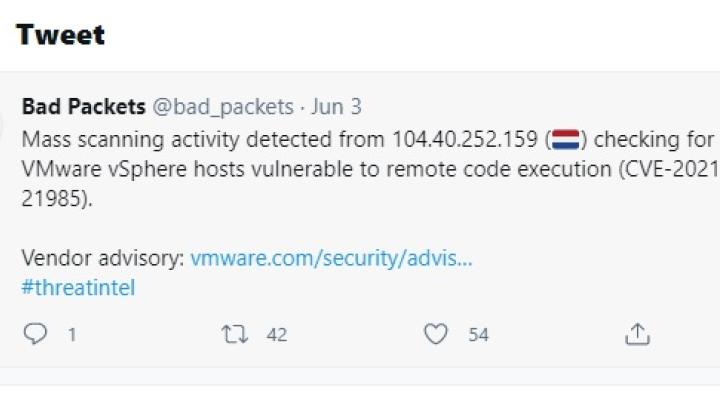The width and height of the screenshot is (720, 405).
Task: Open the Jun 3 timestamp
Action: [x=337, y=107]
